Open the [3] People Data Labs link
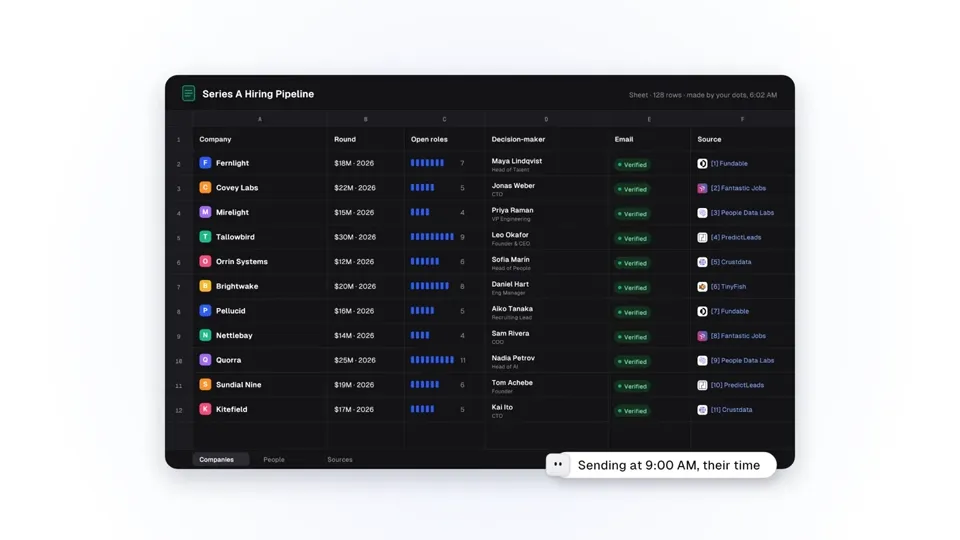Image resolution: width=960 pixels, height=540 pixels. pyautogui.click(x=743, y=212)
